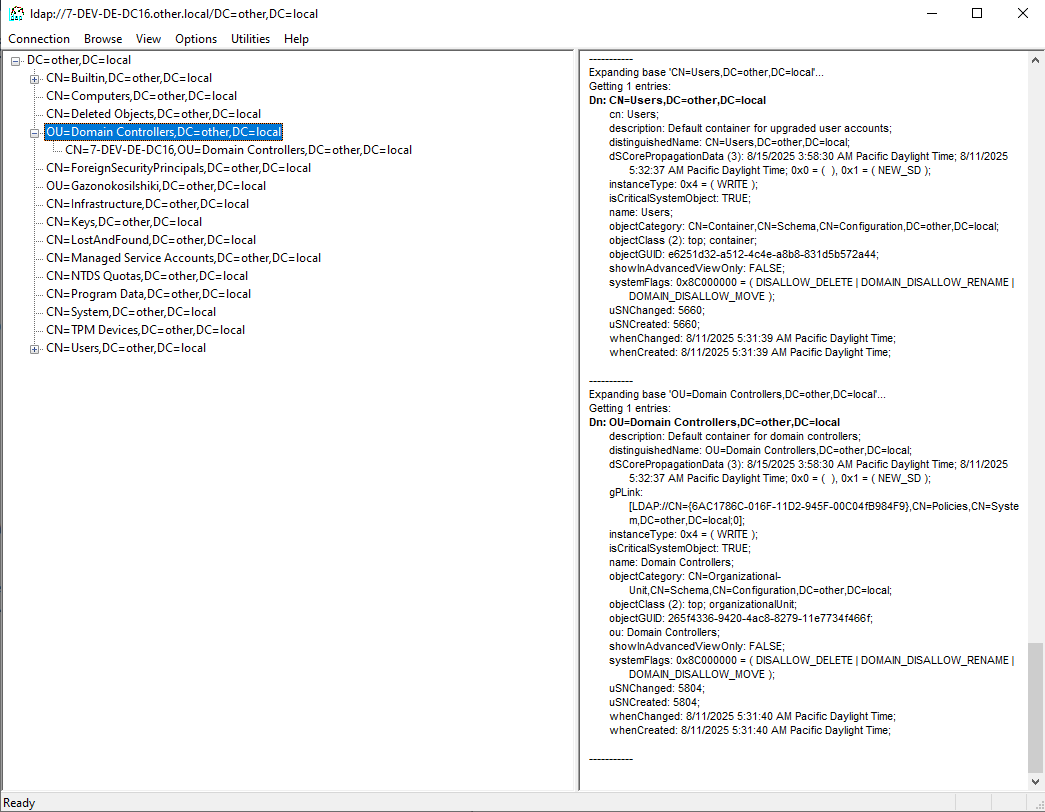The height and width of the screenshot is (812, 1045).
Task: Open the Utilities menu
Action: (250, 39)
